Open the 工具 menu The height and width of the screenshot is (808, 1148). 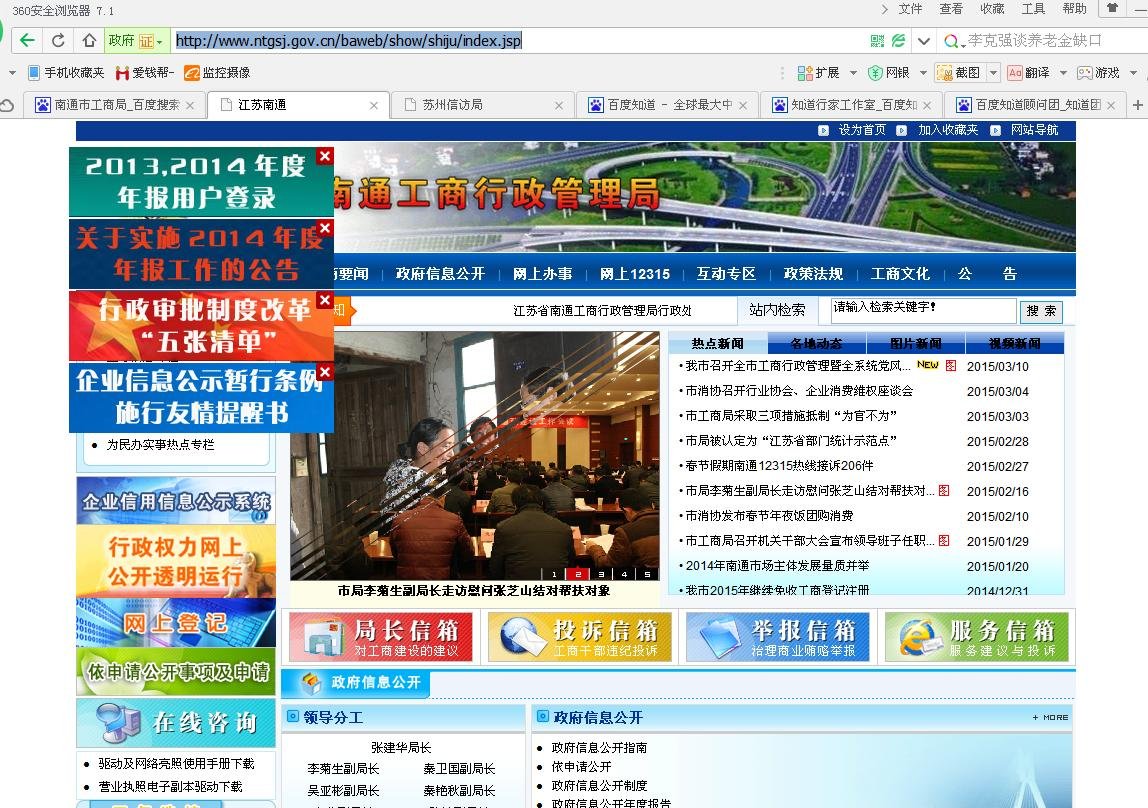pyautogui.click(x=1032, y=8)
